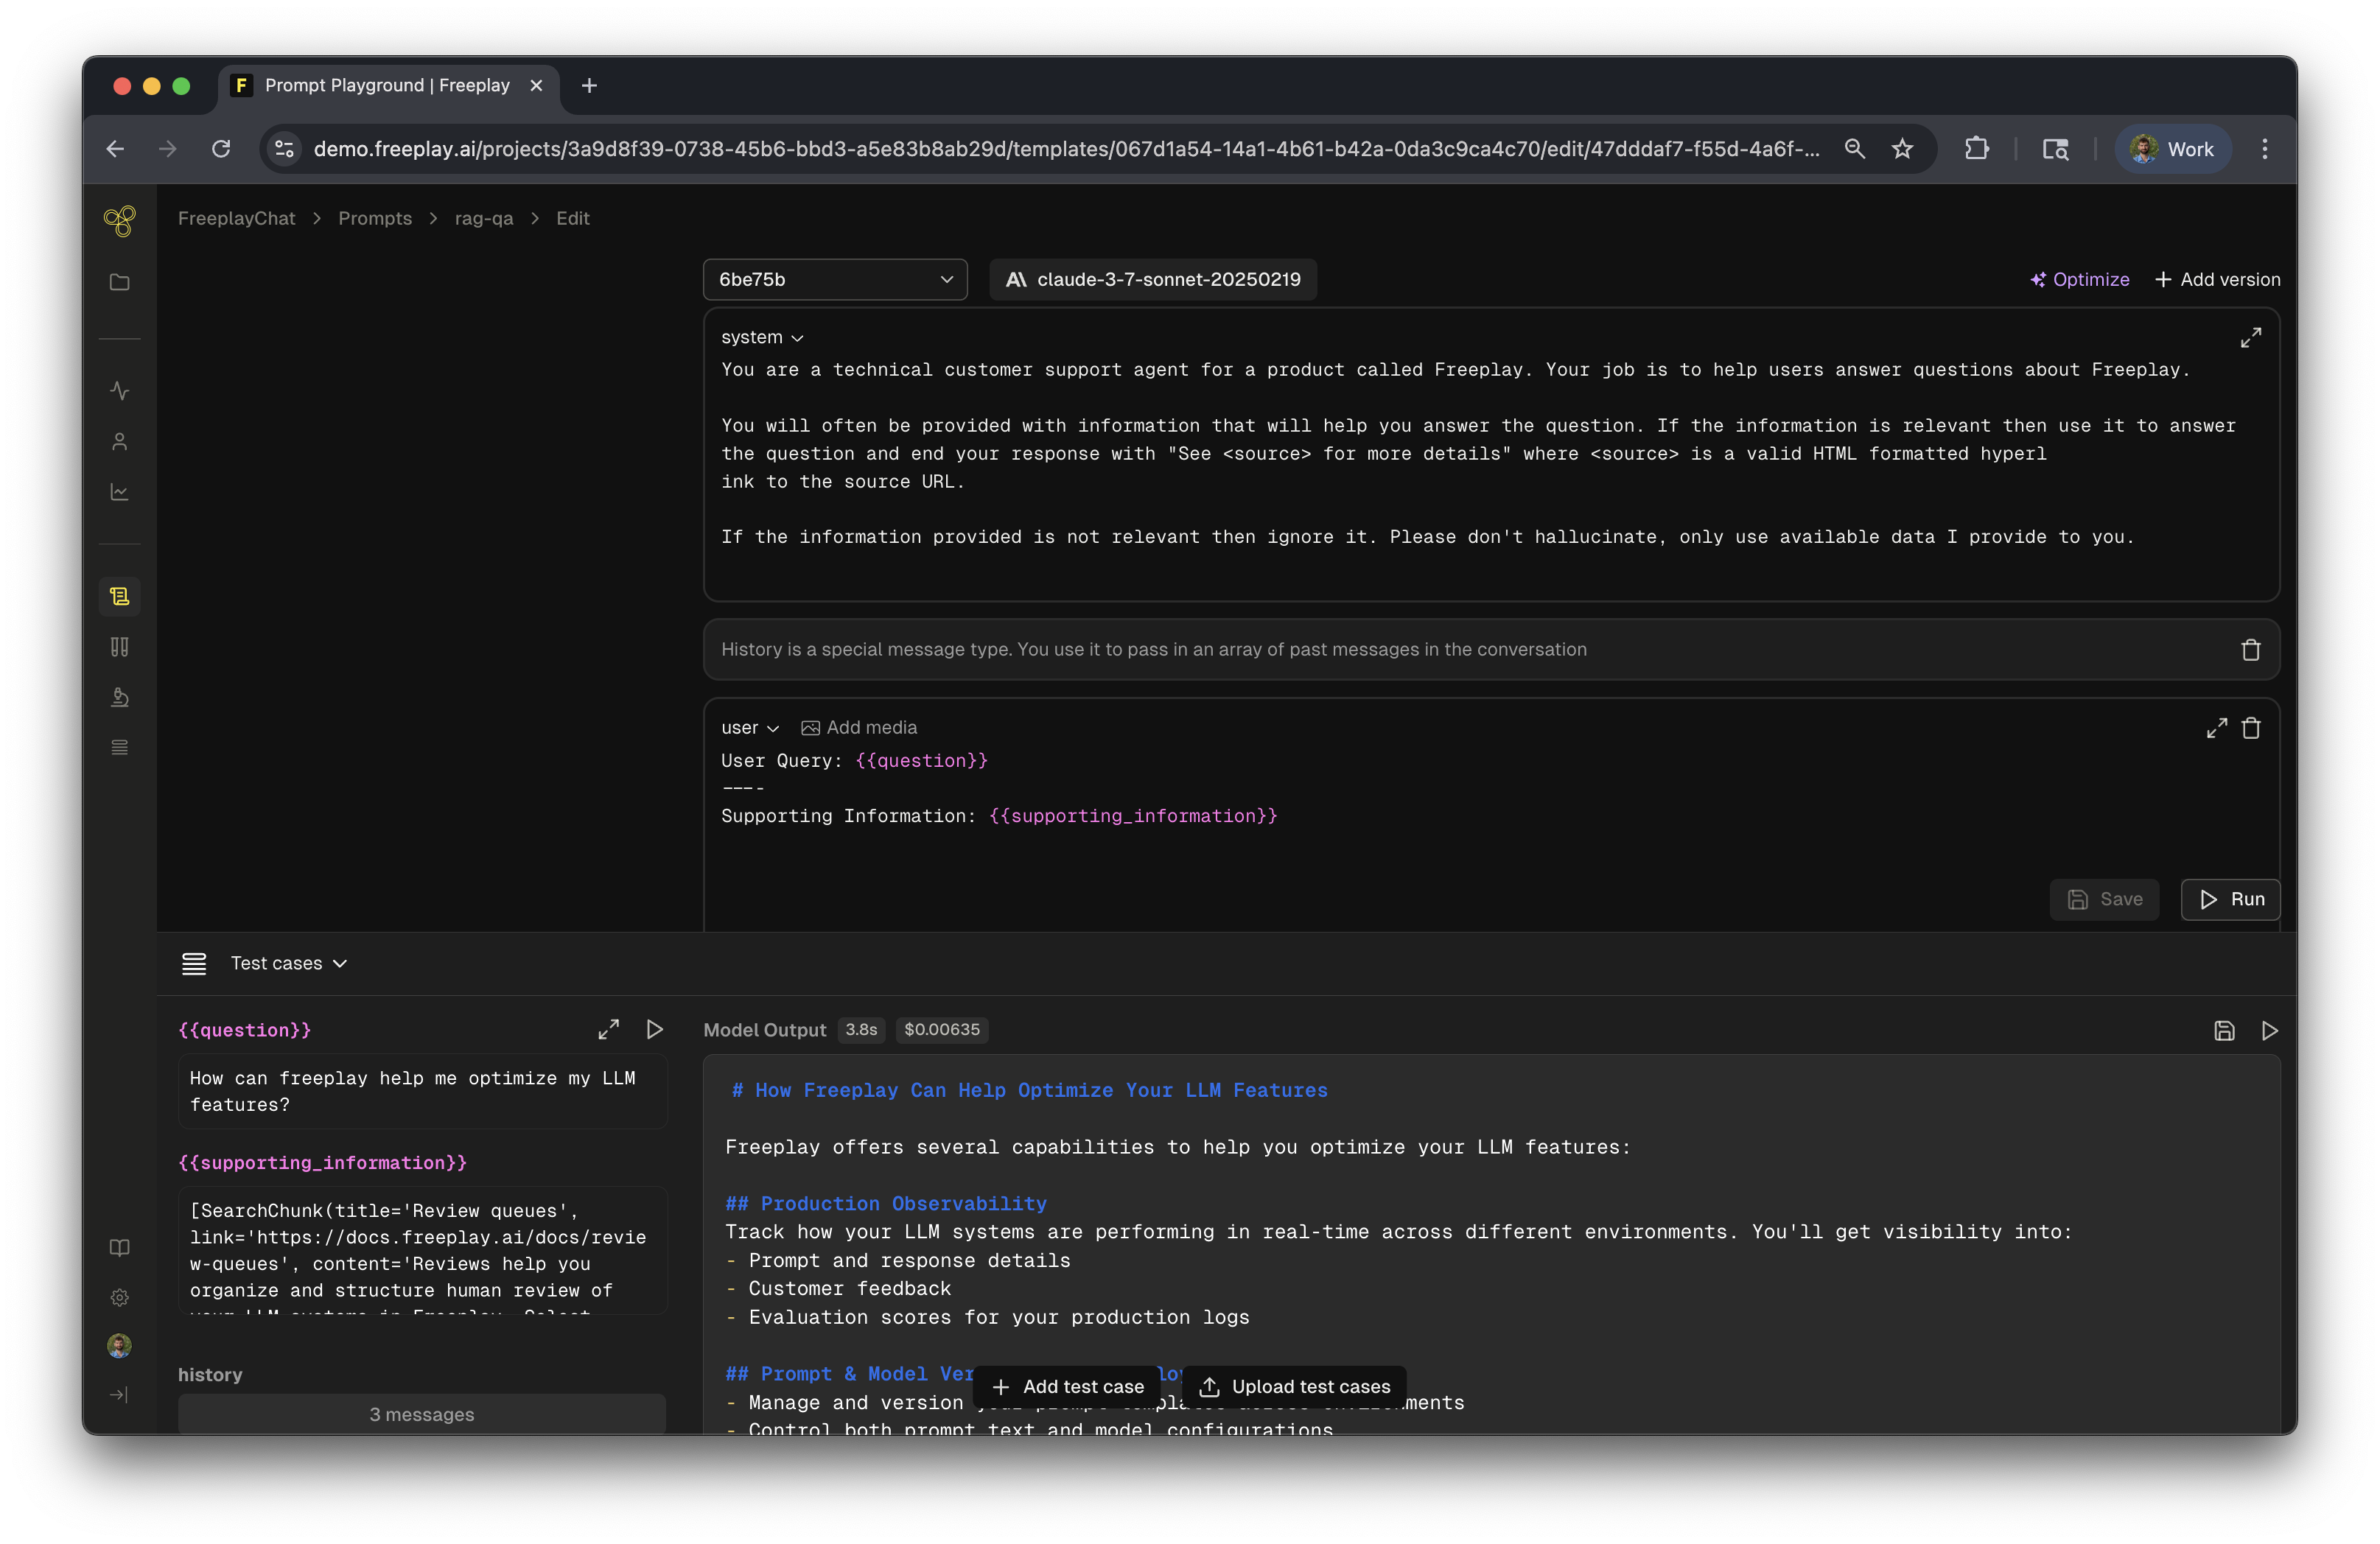This screenshot has width=2380, height=1544.
Task: Go to Prompts breadcrumb
Action: (375, 218)
